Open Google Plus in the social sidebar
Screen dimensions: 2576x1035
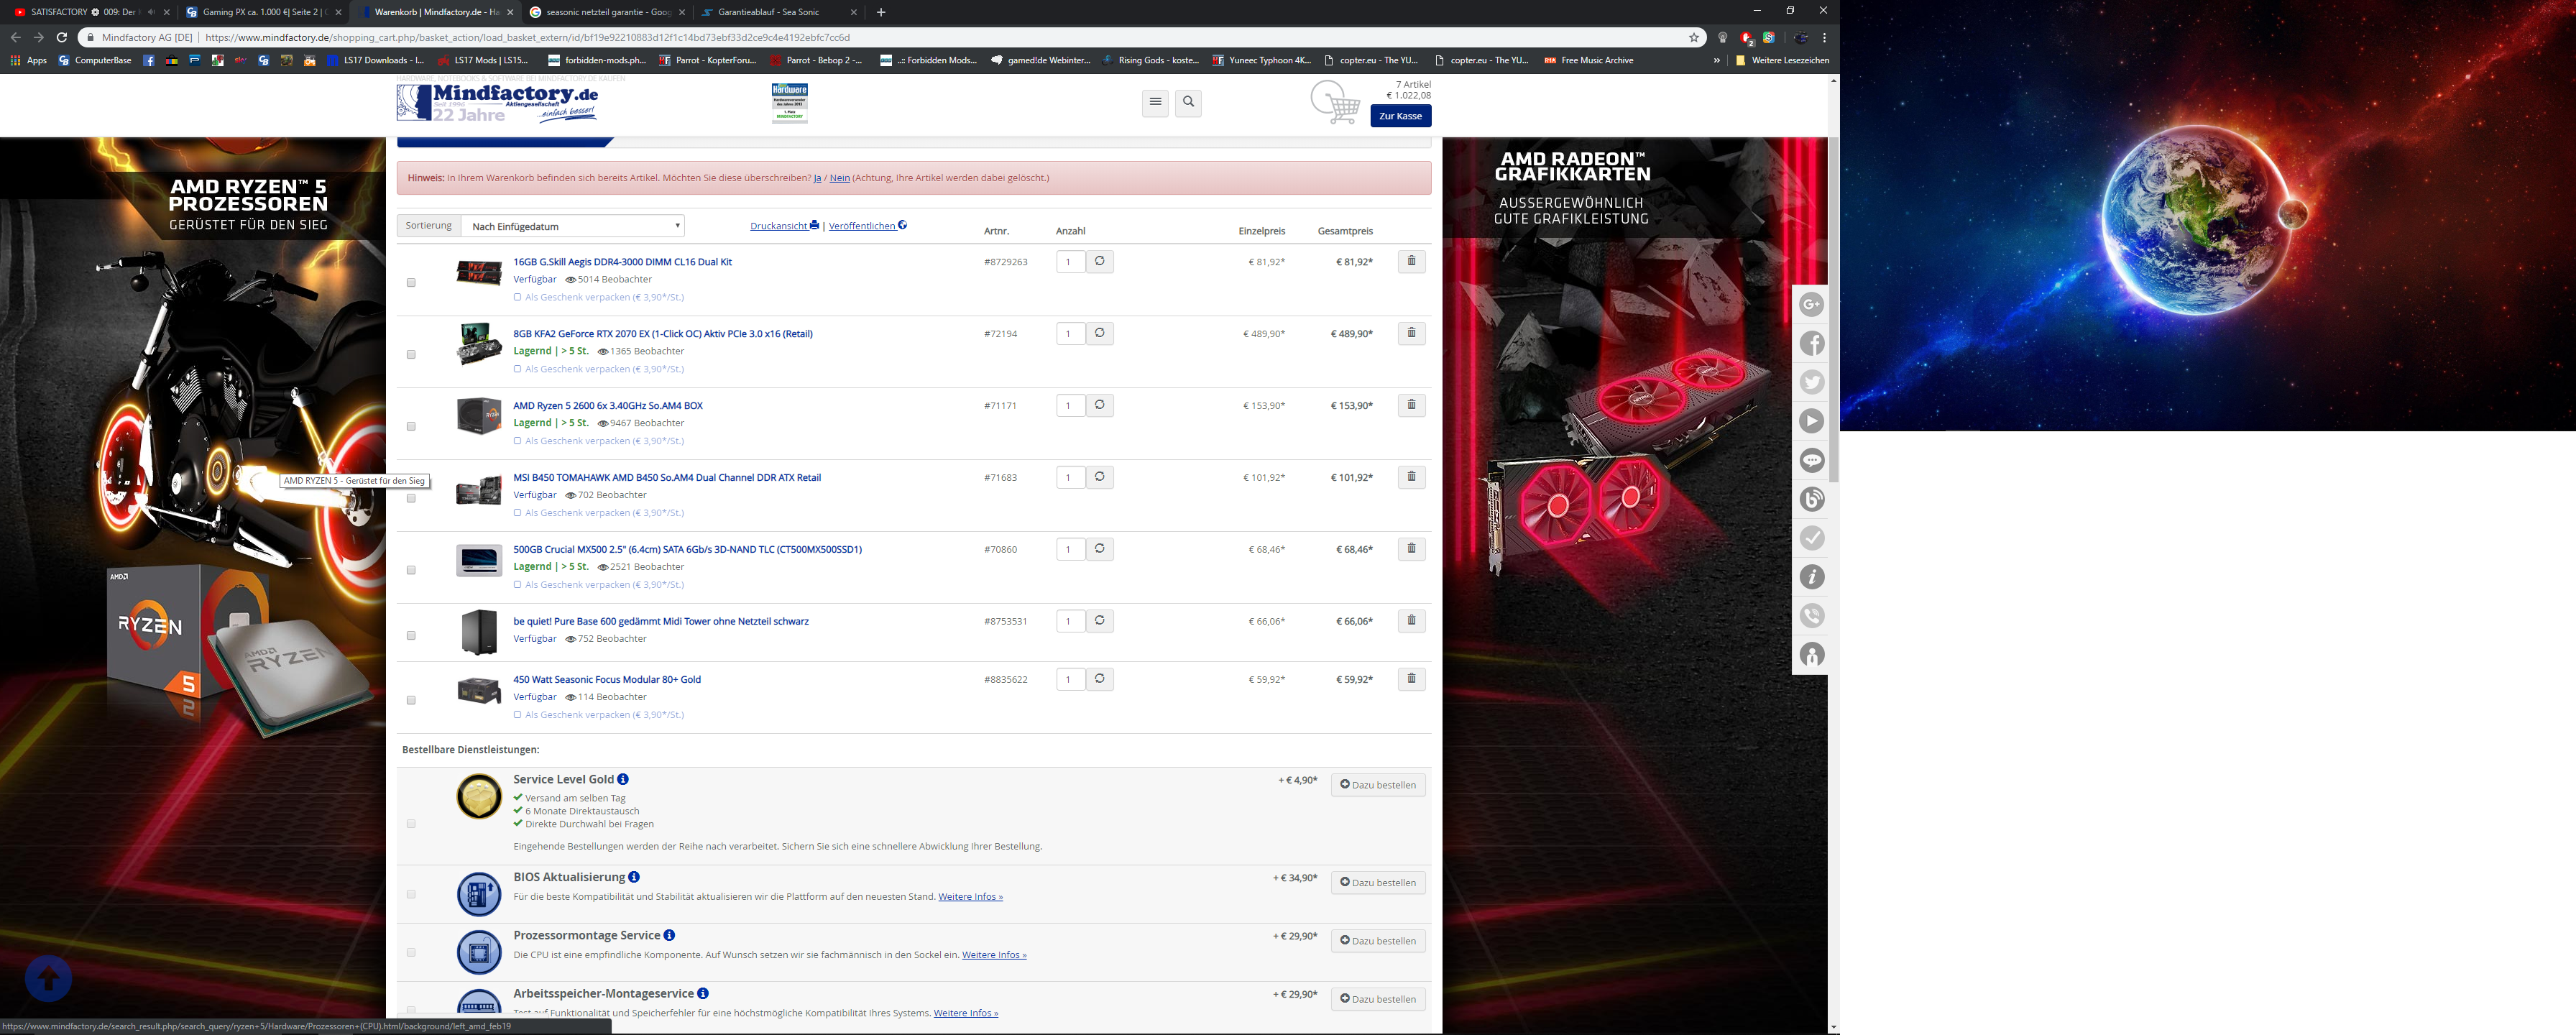(1811, 304)
